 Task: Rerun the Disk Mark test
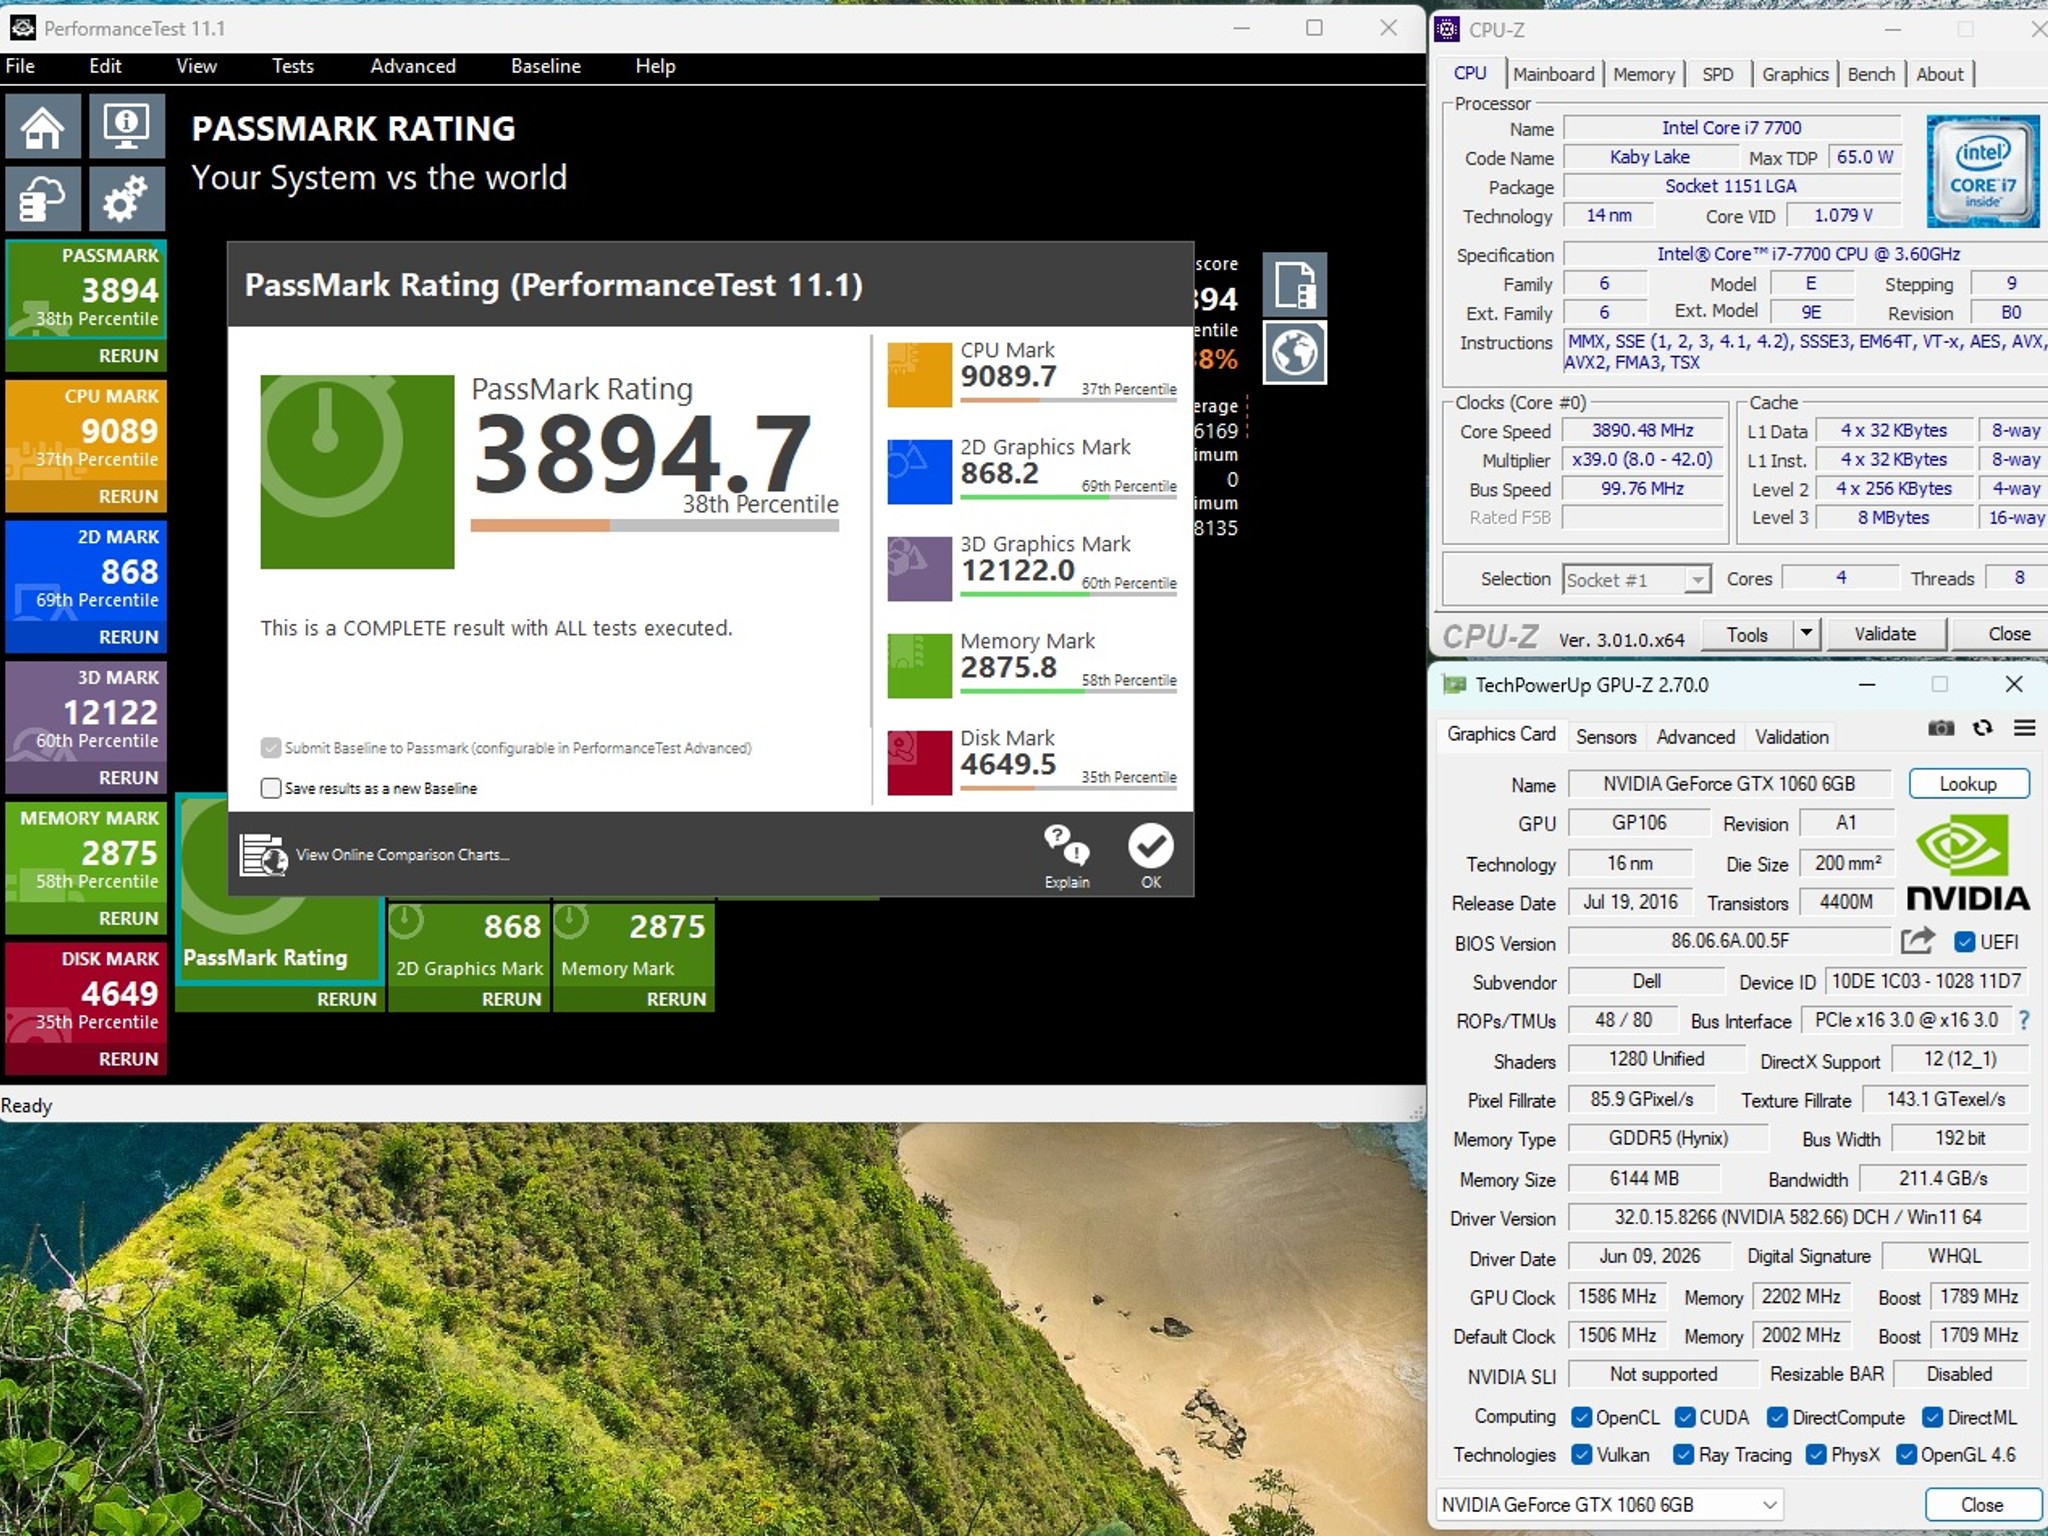[128, 1059]
